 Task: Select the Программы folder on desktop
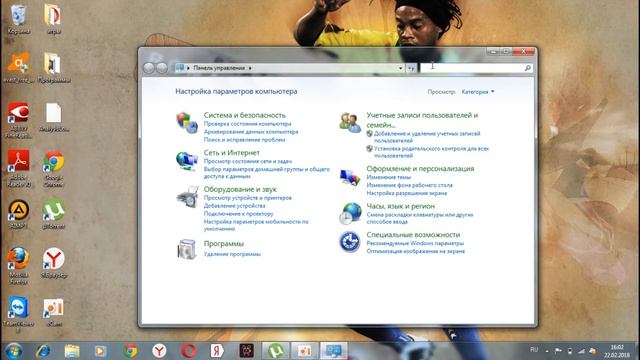pyautogui.click(x=53, y=67)
